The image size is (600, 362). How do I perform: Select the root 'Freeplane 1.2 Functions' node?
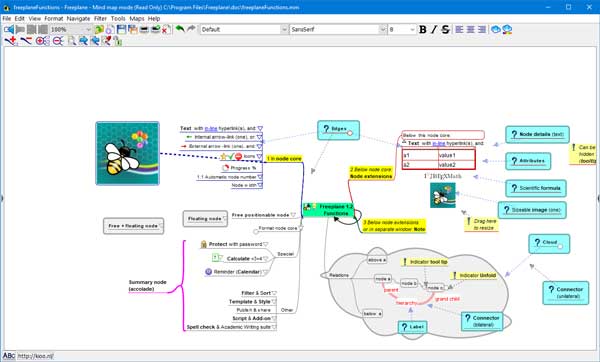(x=329, y=210)
